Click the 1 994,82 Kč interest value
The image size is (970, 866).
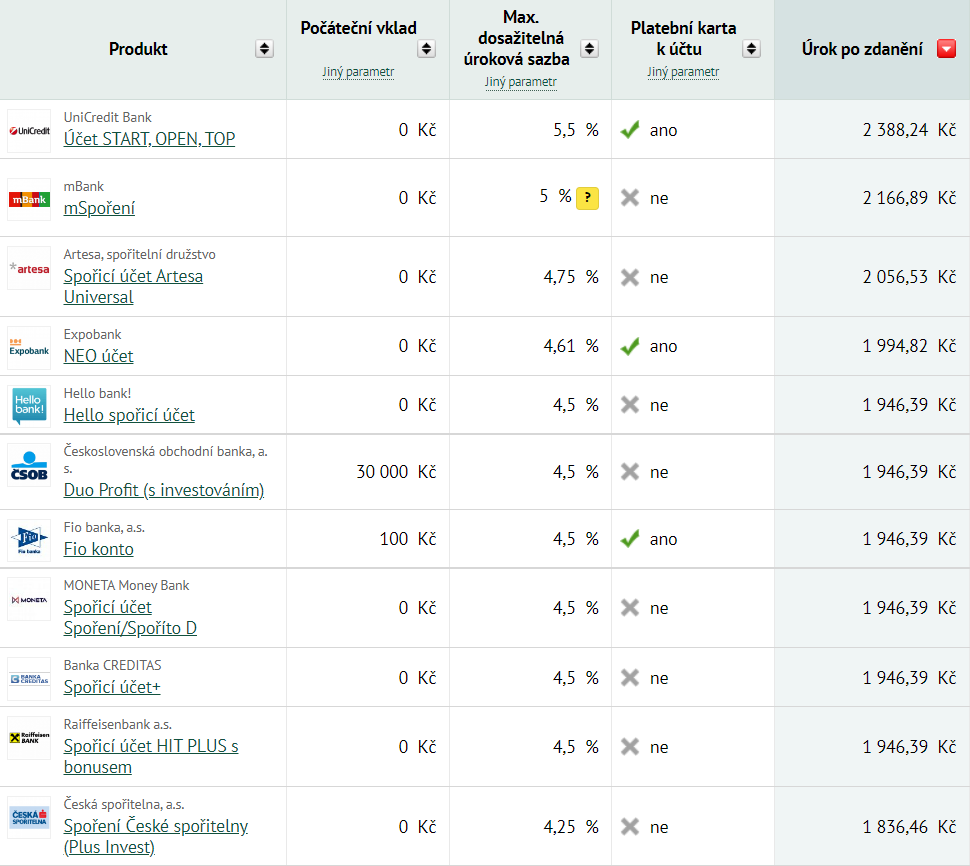coord(909,346)
